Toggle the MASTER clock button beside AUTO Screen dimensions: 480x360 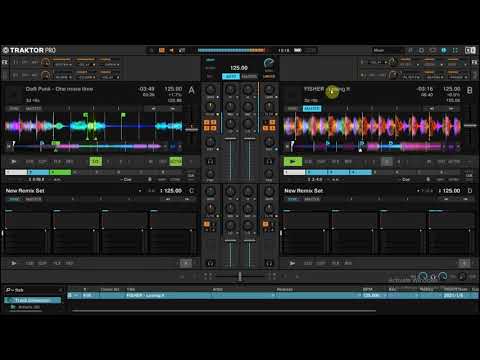[249, 76]
